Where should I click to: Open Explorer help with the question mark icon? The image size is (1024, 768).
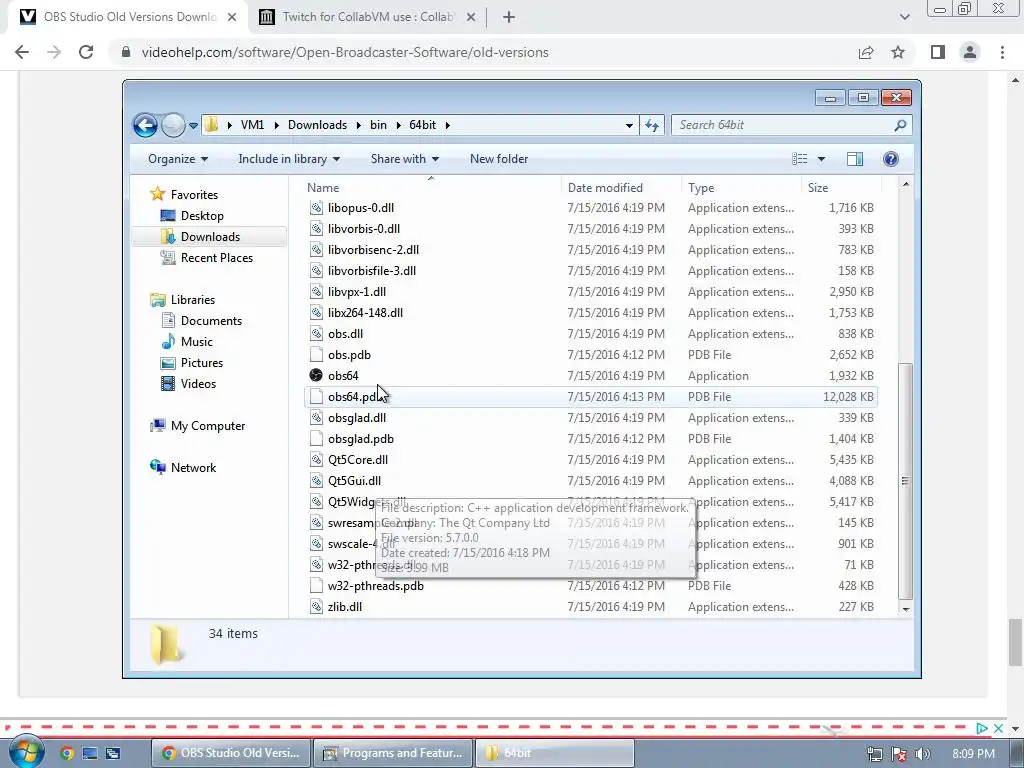click(x=891, y=159)
